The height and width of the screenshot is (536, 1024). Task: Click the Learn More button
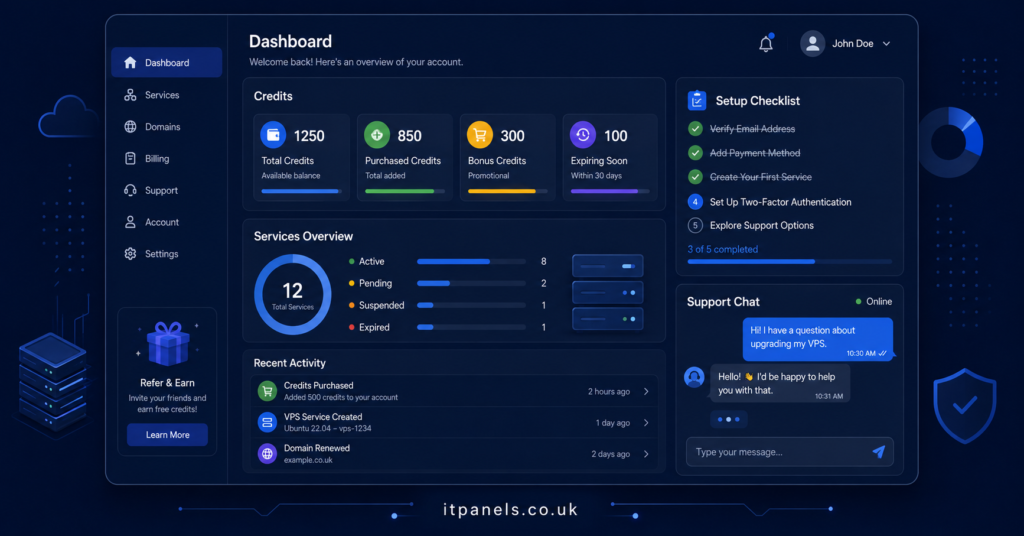coord(167,435)
